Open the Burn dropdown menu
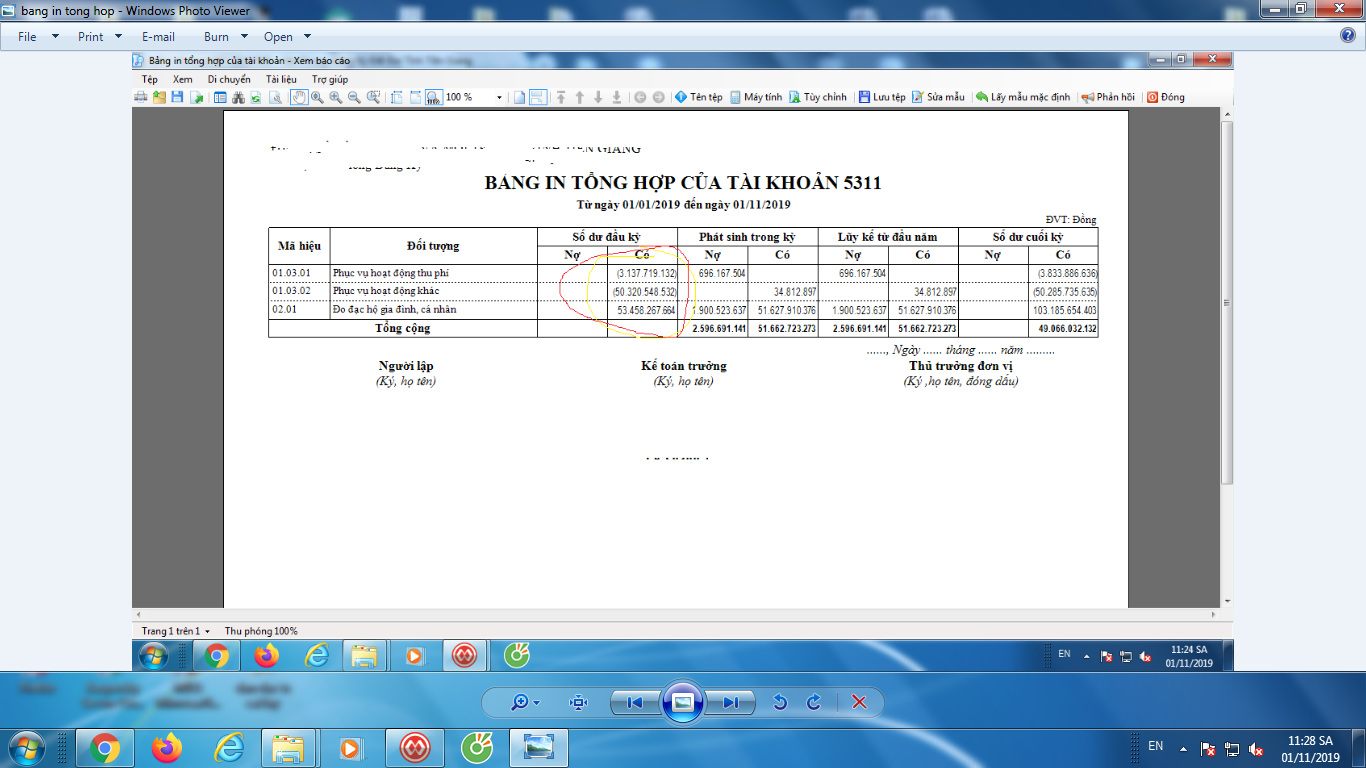The width and height of the screenshot is (1366, 768). pos(224,37)
